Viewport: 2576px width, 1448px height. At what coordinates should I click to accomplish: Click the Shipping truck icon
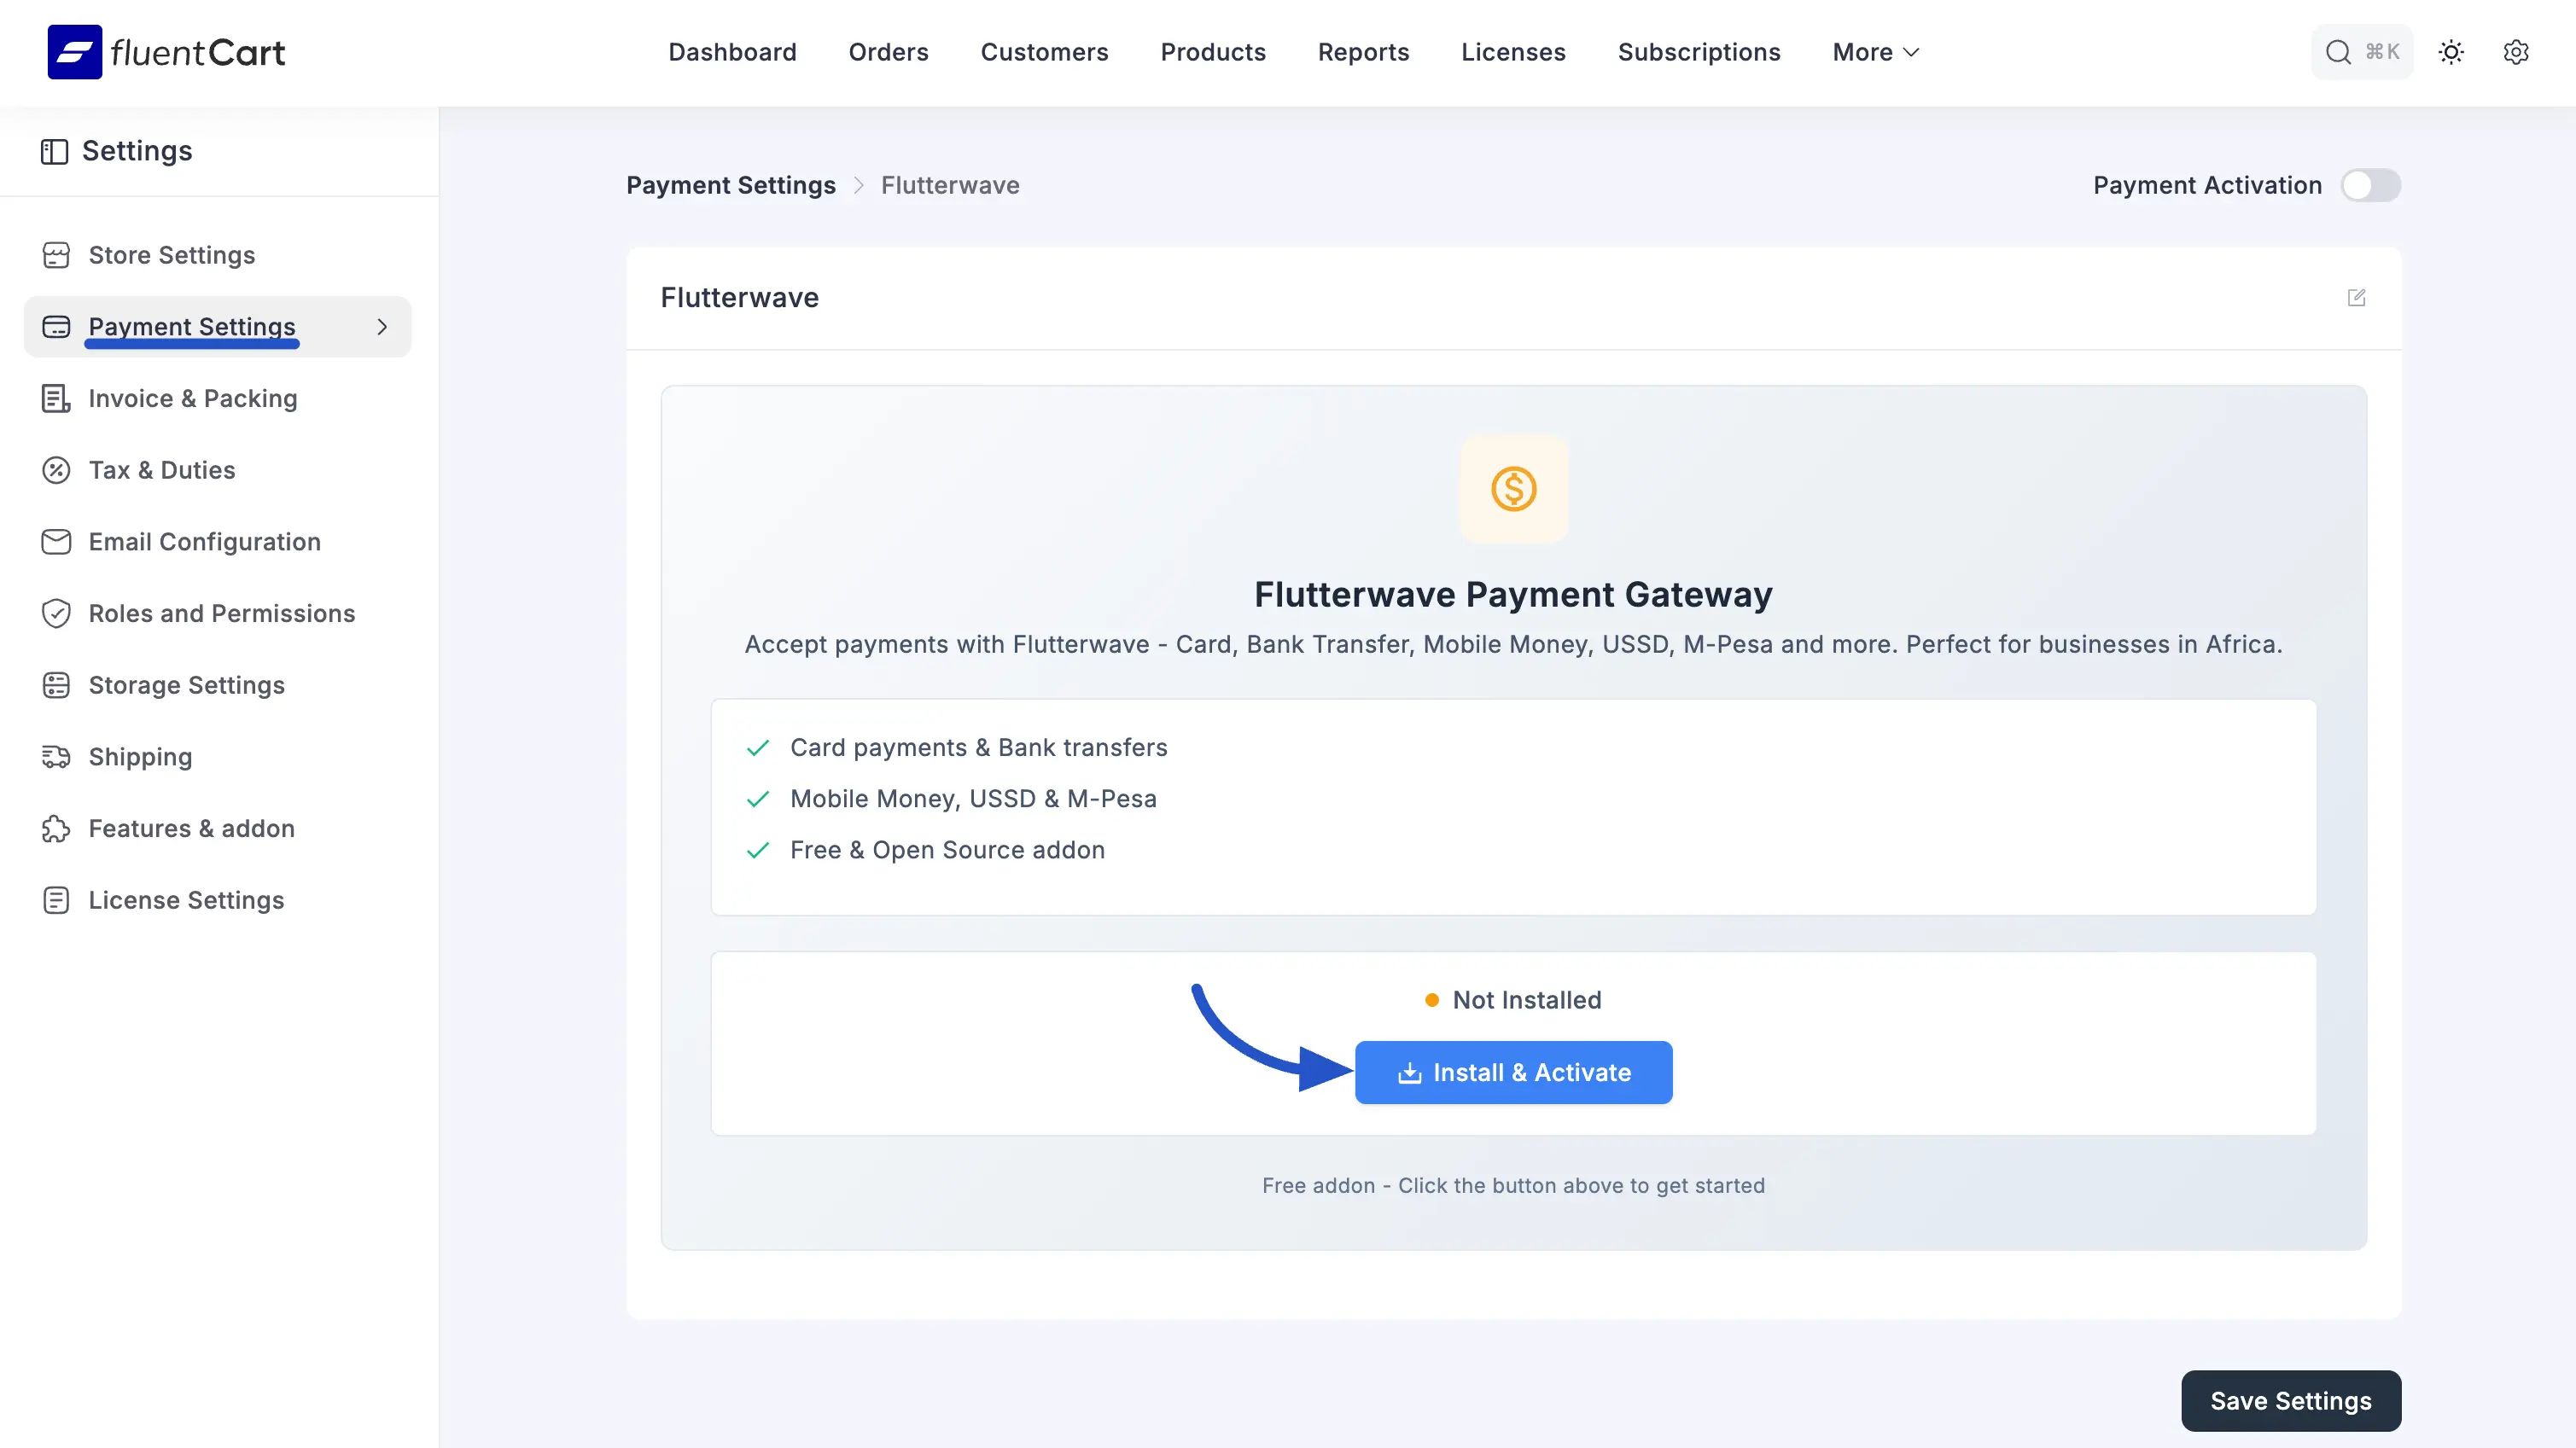tap(56, 757)
